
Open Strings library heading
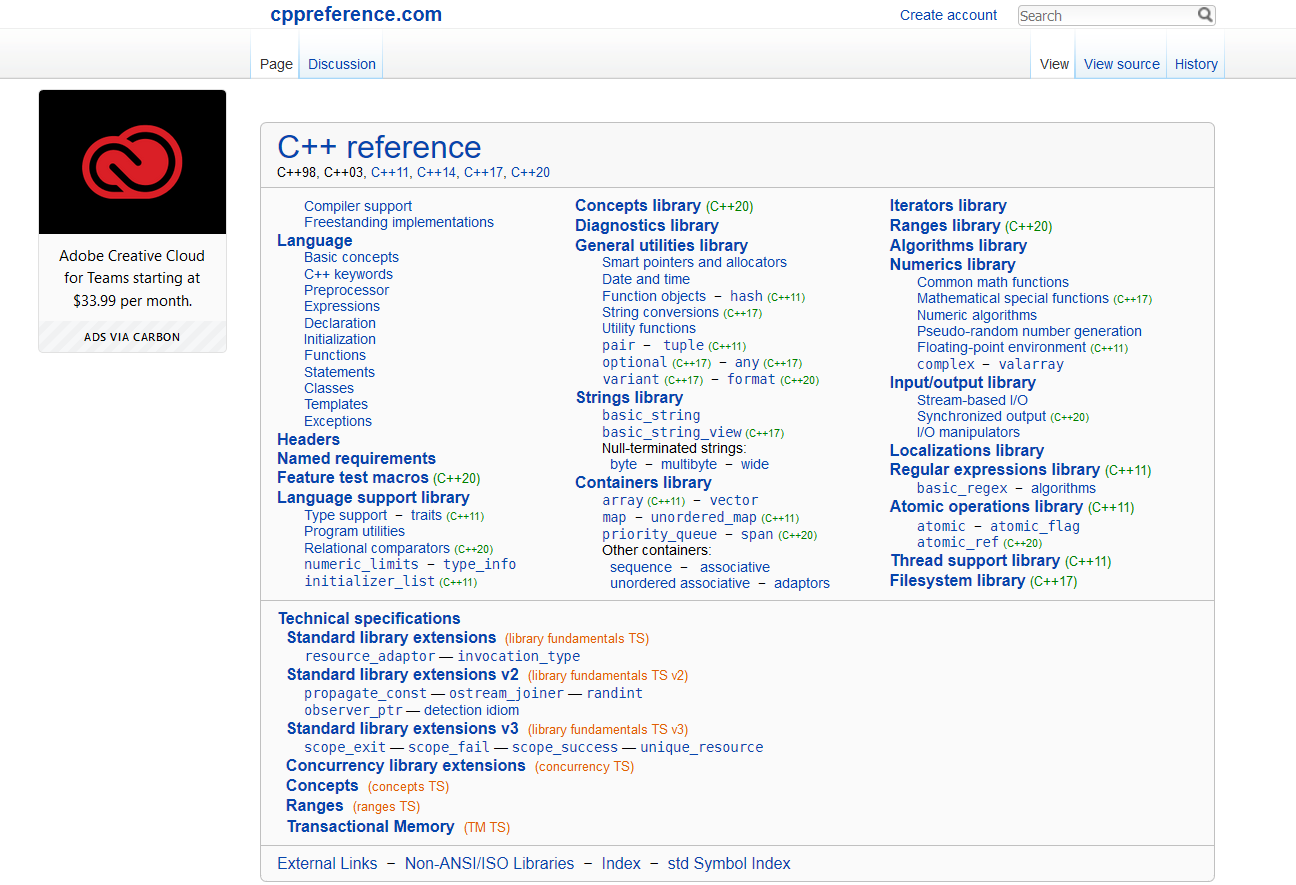click(x=629, y=397)
